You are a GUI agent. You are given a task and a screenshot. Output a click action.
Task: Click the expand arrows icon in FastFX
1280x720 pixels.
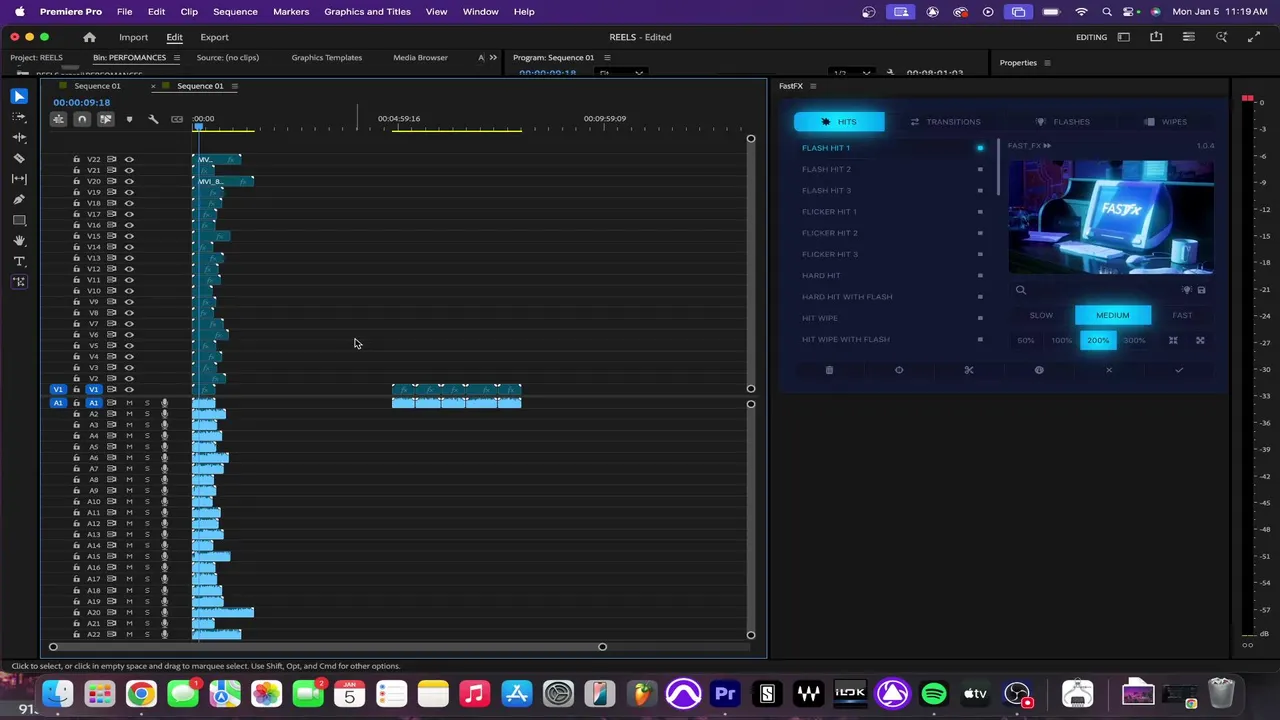(x=1200, y=341)
